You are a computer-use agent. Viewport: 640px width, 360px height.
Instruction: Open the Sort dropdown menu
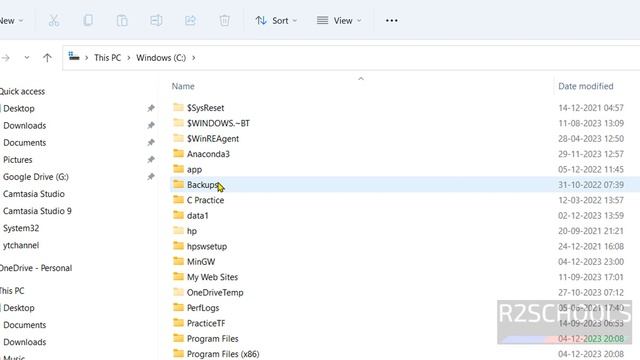coord(276,20)
